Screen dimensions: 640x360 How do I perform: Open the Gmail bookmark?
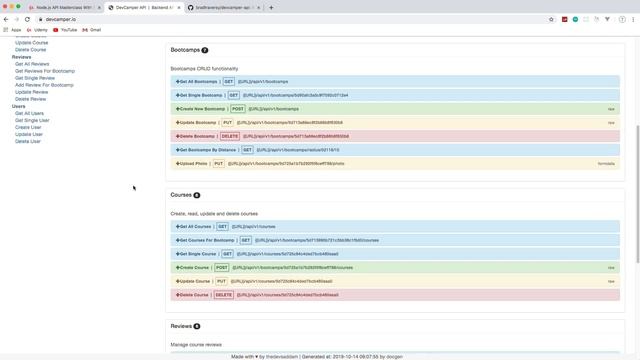point(91,30)
